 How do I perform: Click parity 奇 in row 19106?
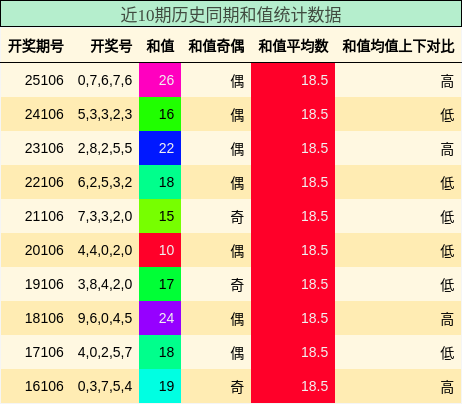[x=237, y=285]
